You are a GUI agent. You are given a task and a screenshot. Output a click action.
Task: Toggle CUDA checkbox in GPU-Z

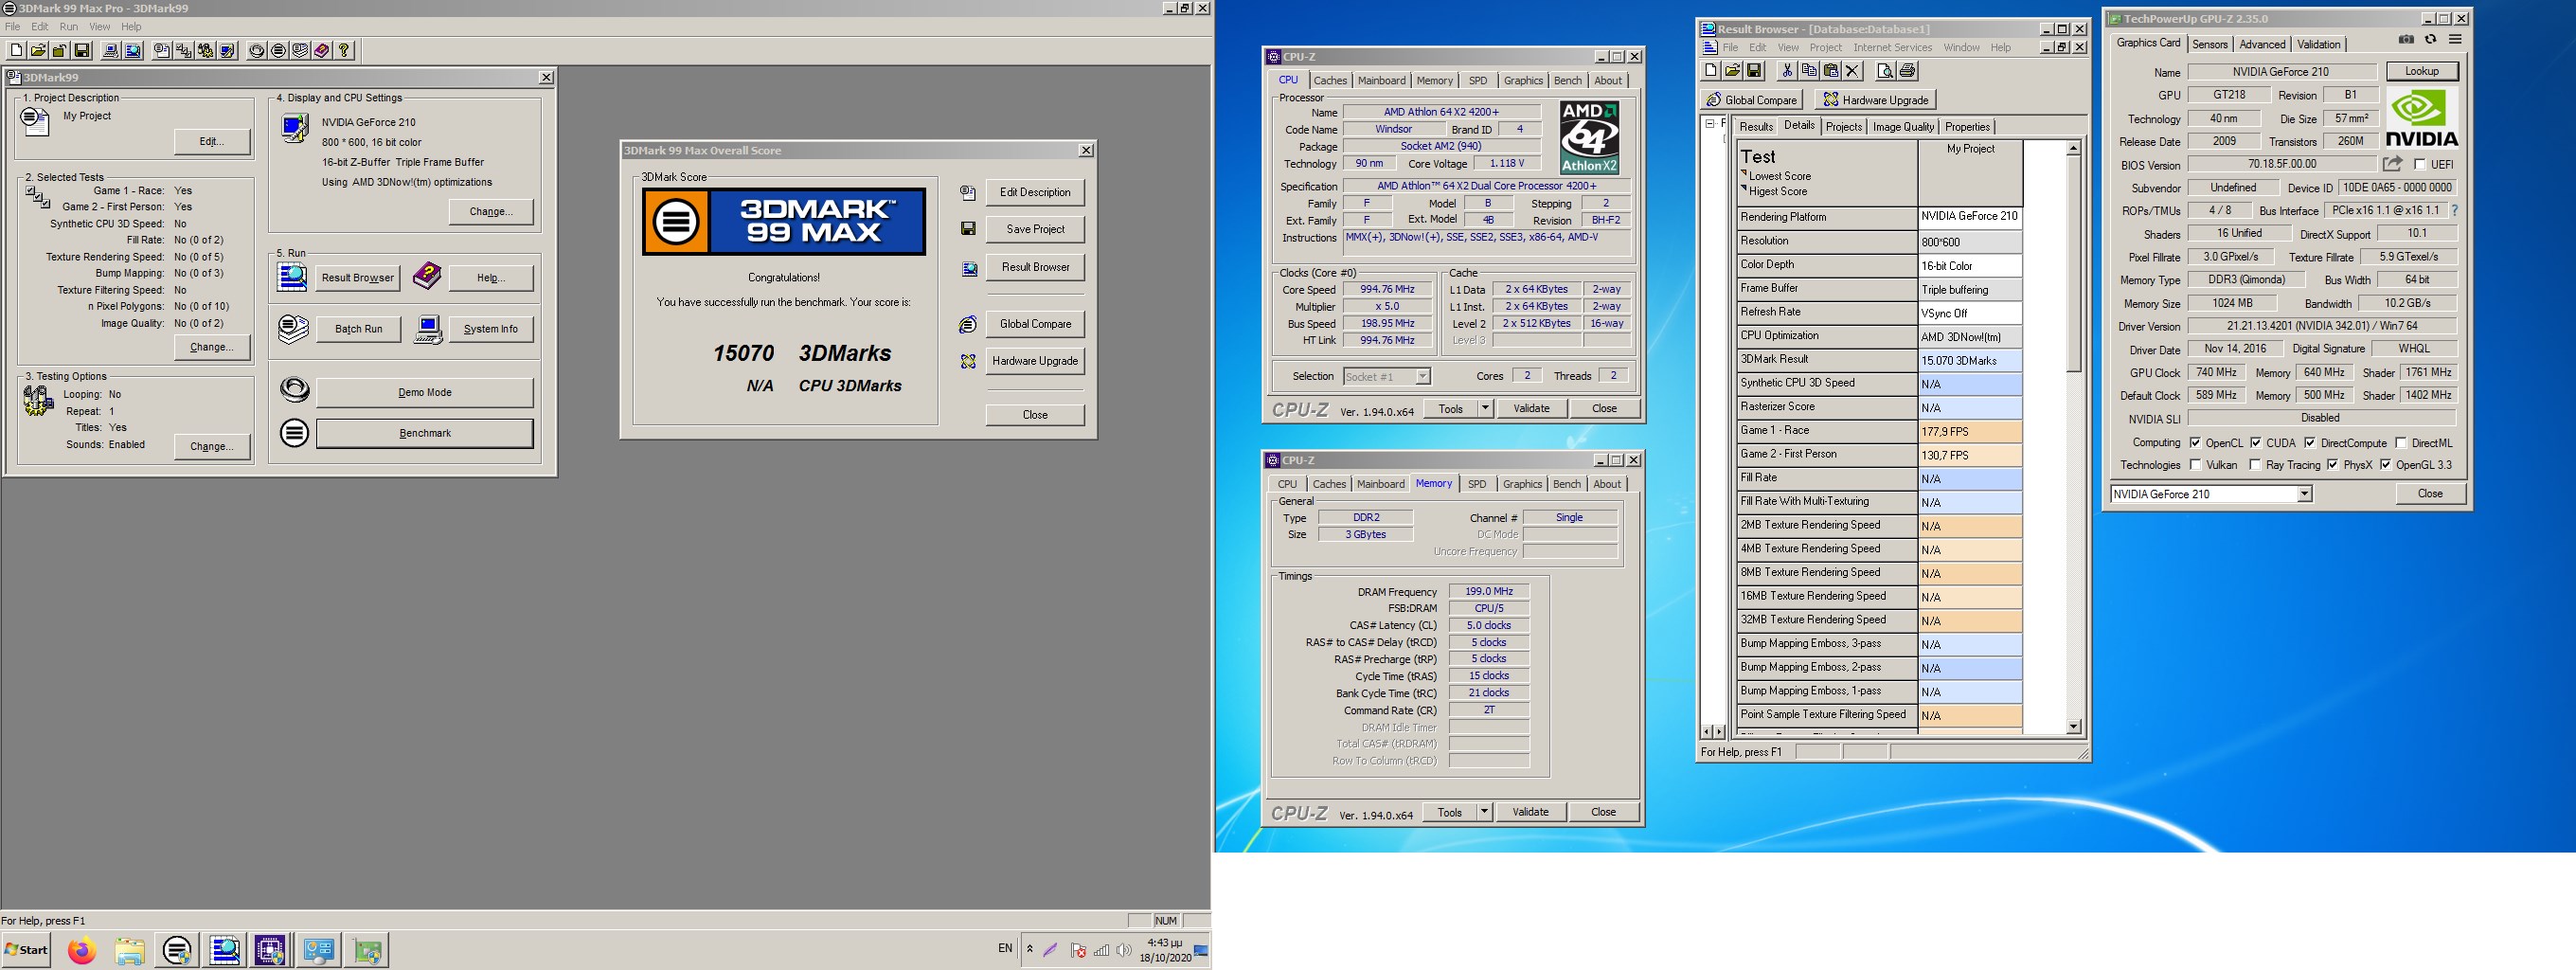pos(2256,443)
